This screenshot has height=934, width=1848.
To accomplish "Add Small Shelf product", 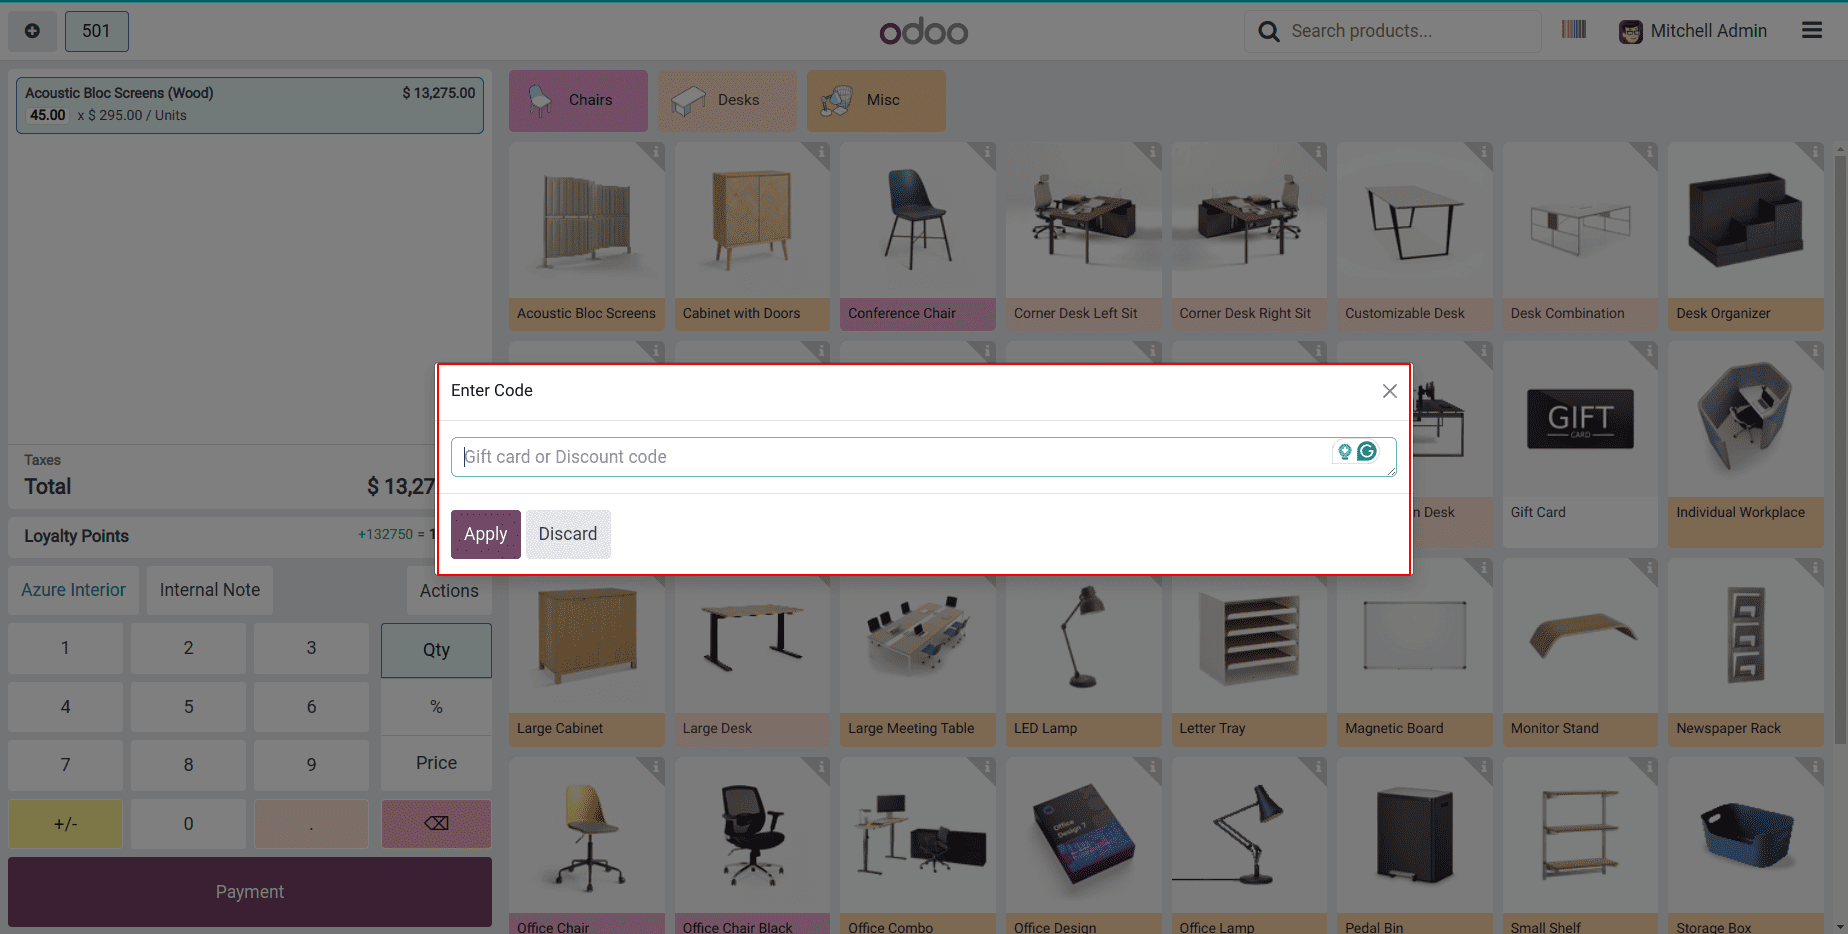I will coord(1580,845).
